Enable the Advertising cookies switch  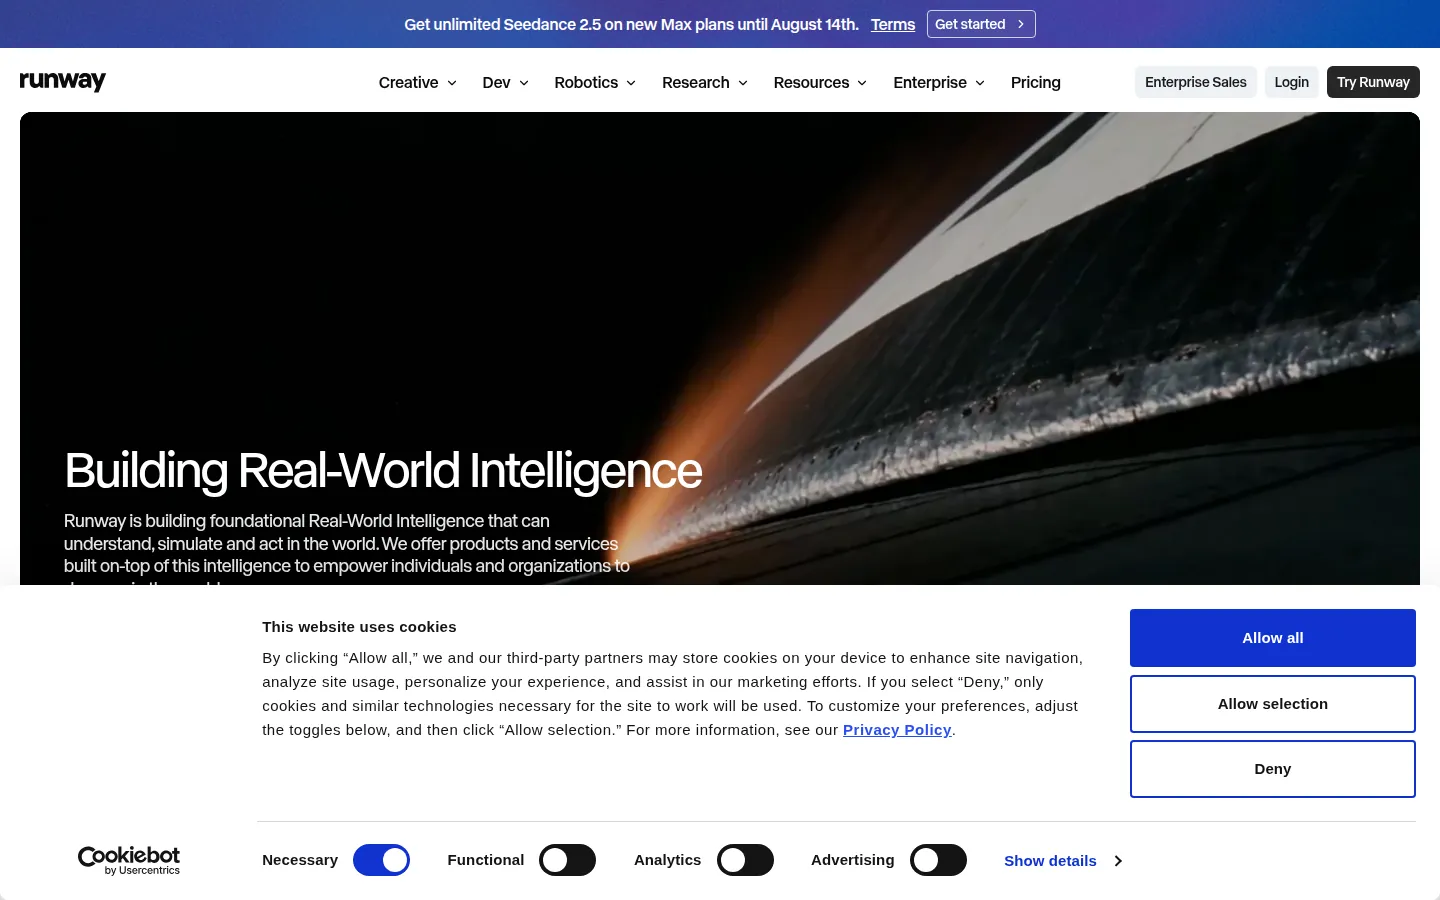[938, 860]
